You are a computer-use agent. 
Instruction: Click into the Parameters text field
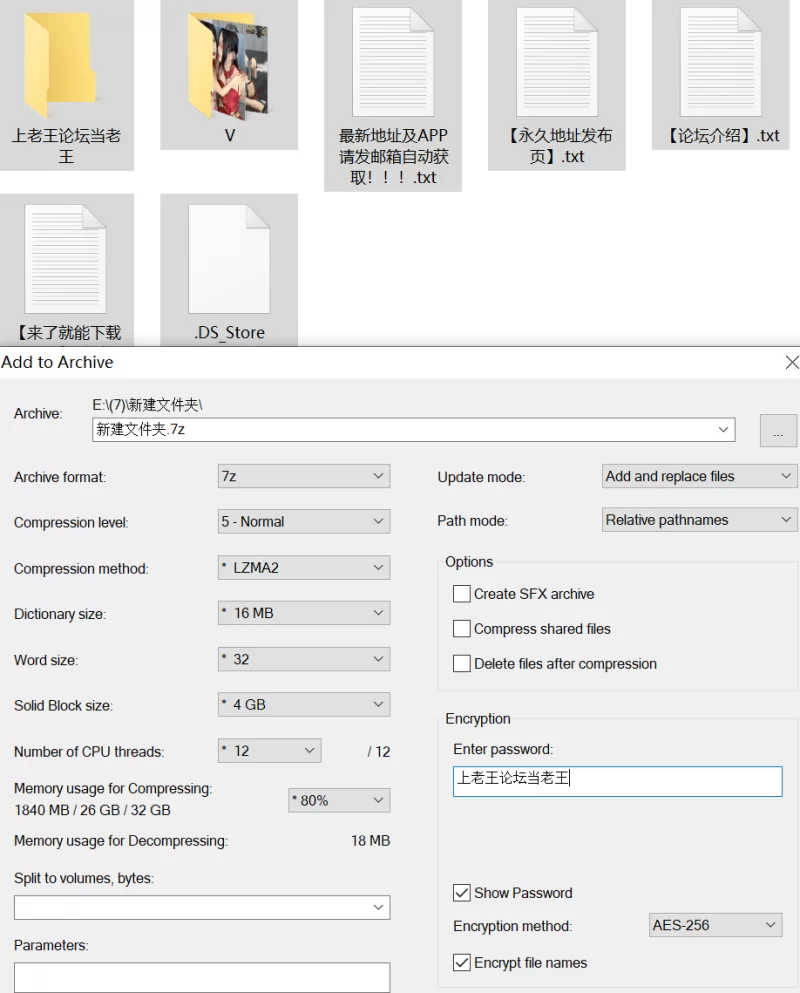202,977
